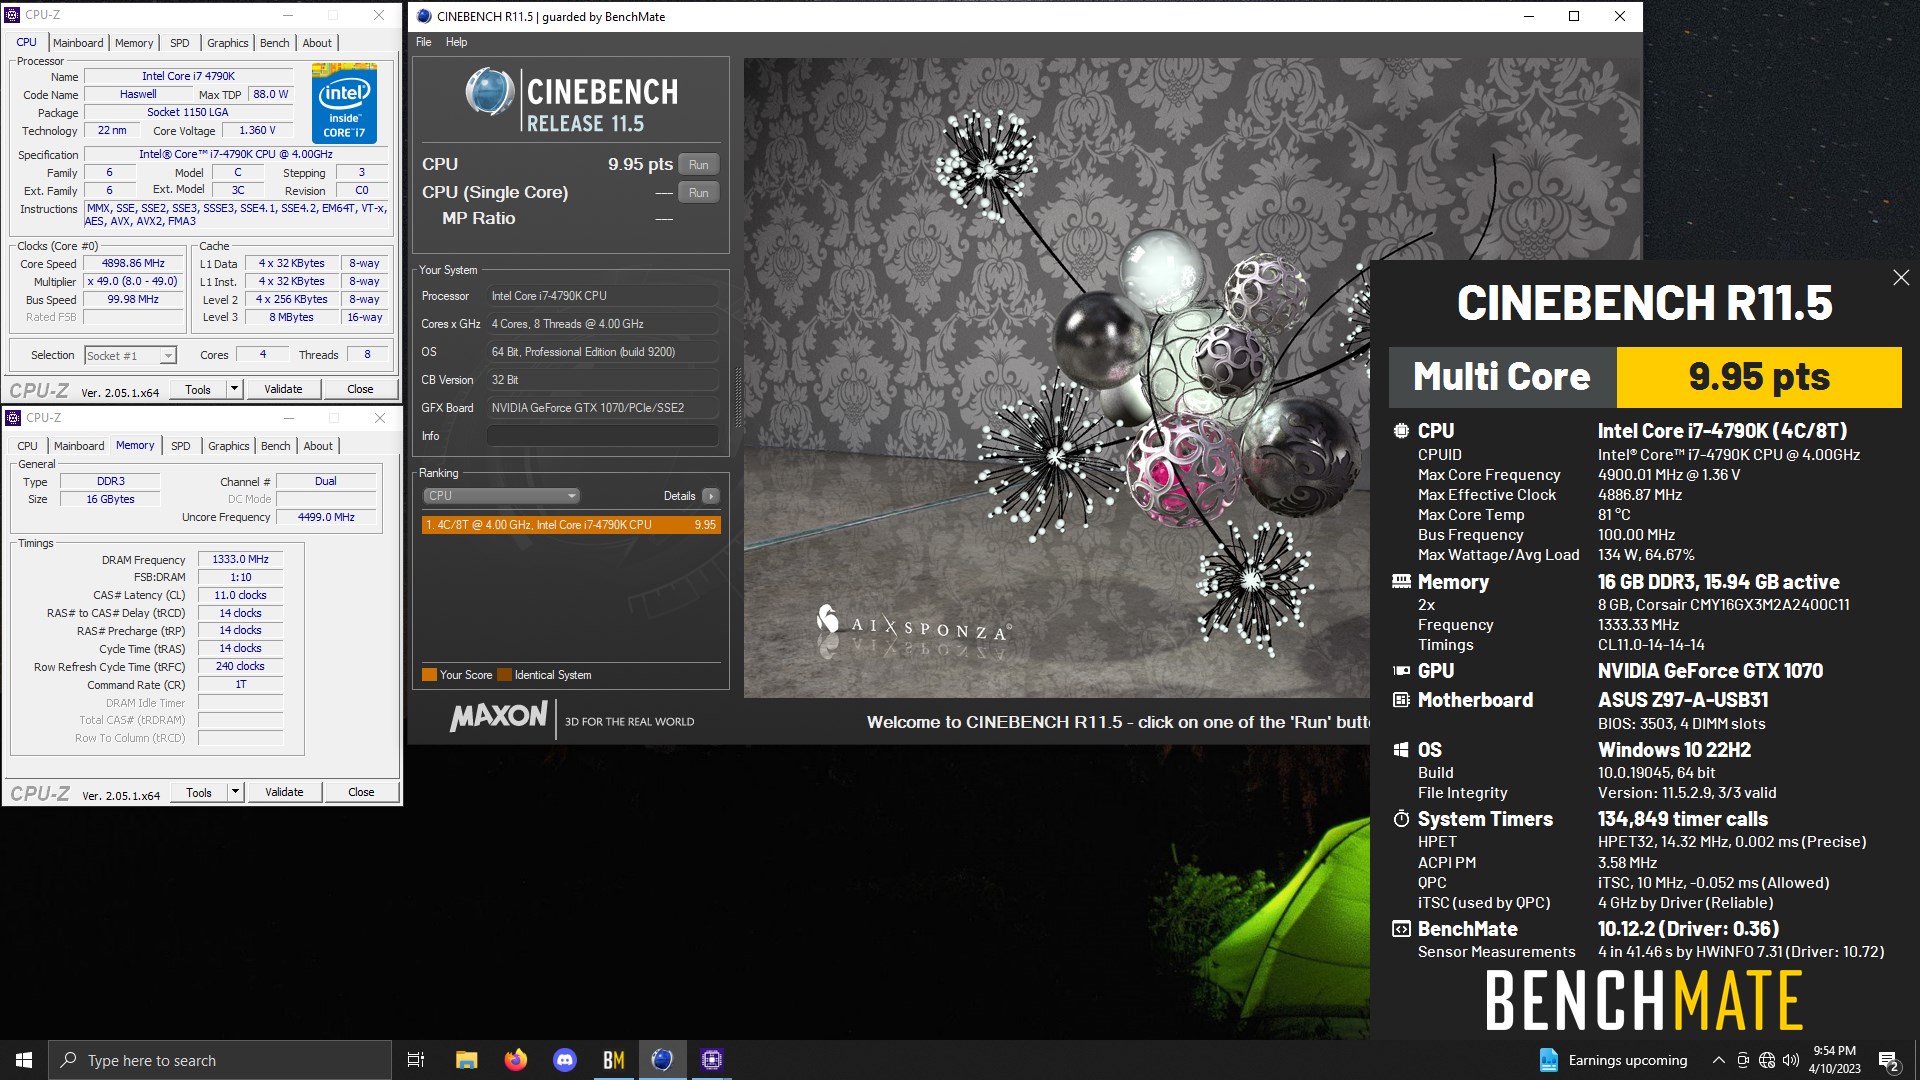Click the taskbar clock and date

click(1835, 1060)
